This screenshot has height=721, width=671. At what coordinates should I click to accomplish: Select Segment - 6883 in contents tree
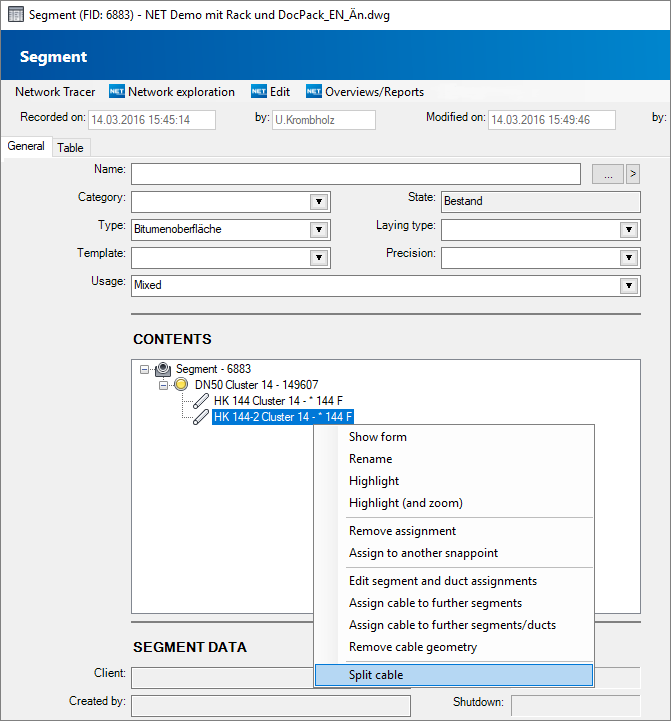[213, 369]
